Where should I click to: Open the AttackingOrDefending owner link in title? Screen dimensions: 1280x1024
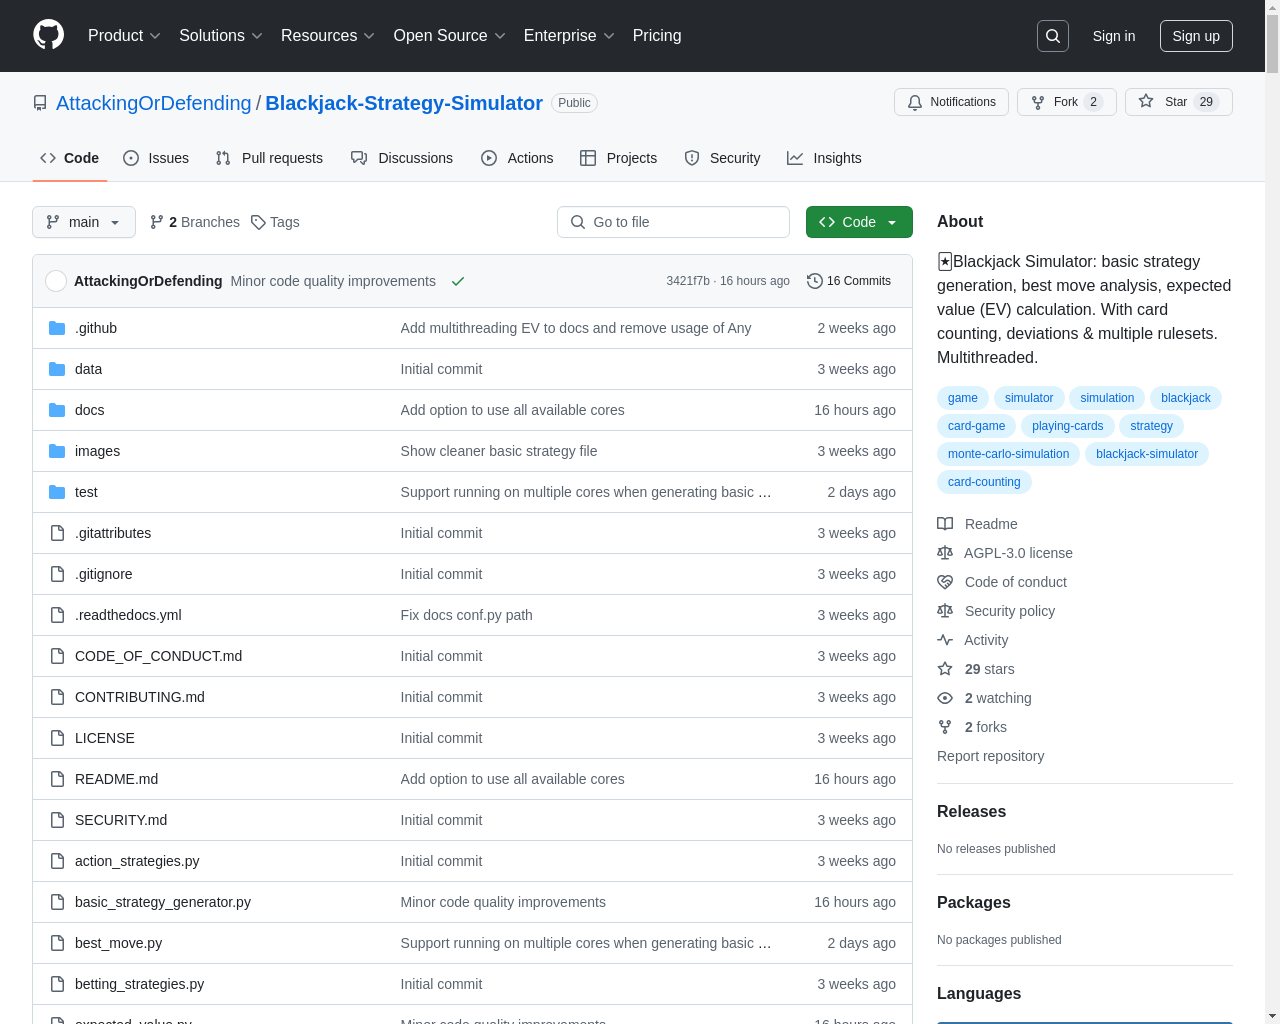(154, 103)
